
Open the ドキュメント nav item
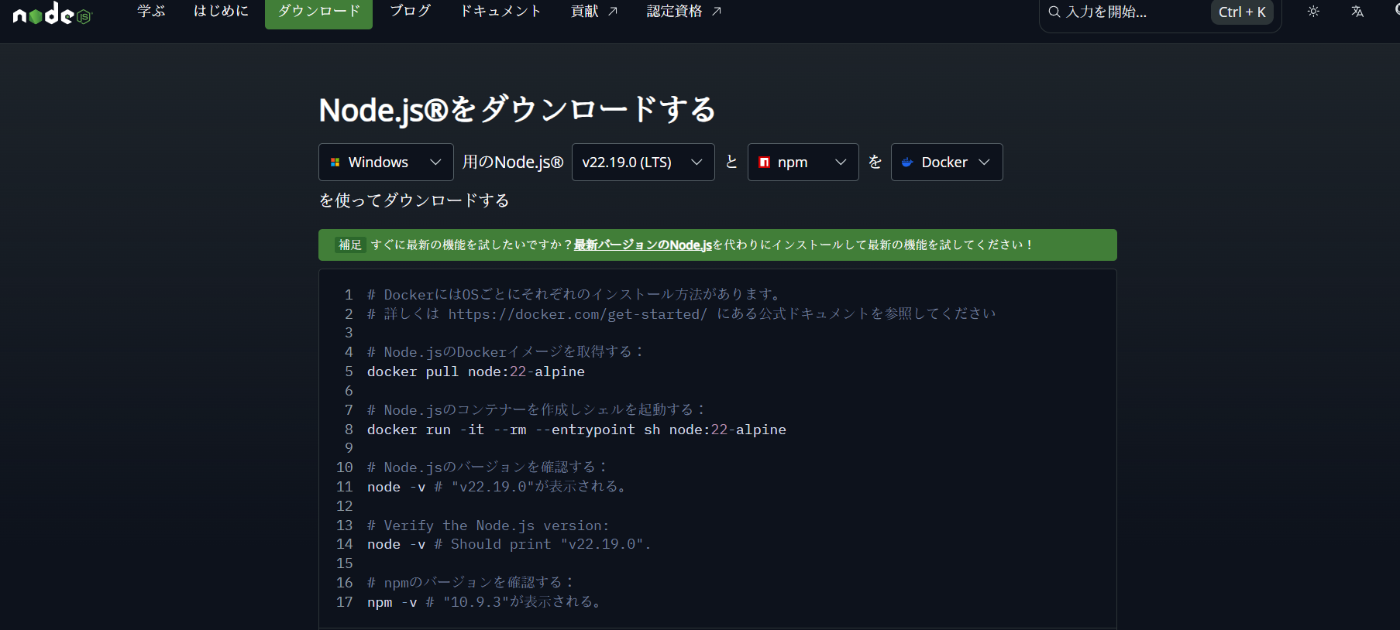(x=501, y=11)
